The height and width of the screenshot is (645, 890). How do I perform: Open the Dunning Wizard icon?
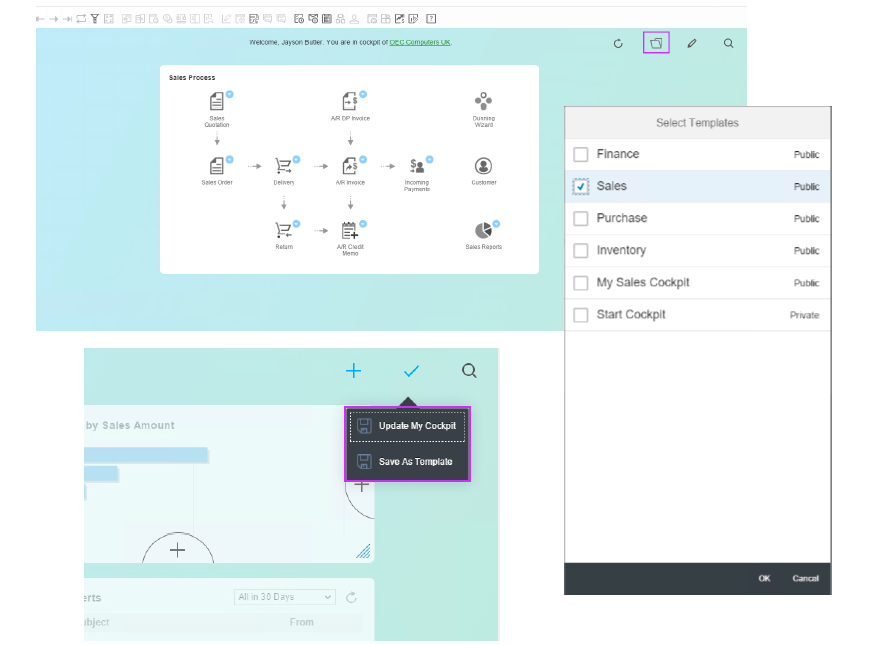tap(483, 101)
